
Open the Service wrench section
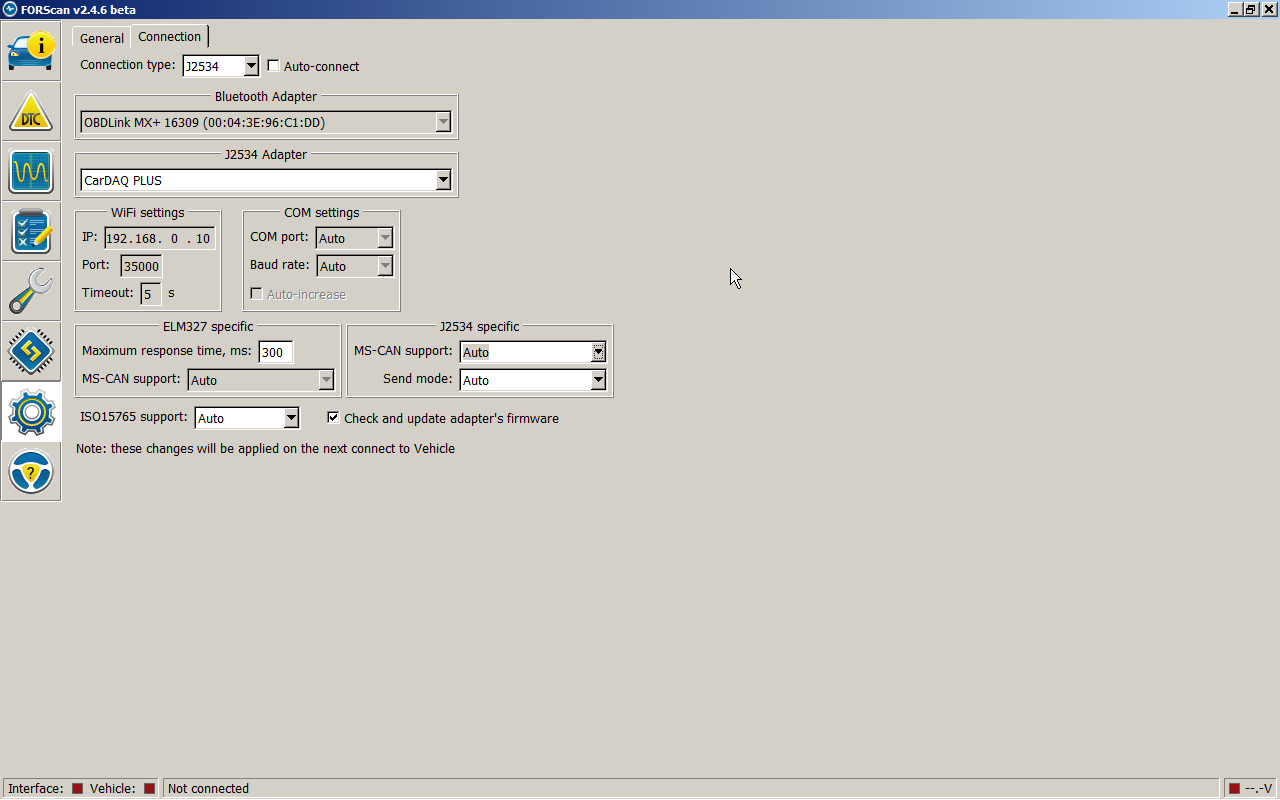tap(31, 291)
